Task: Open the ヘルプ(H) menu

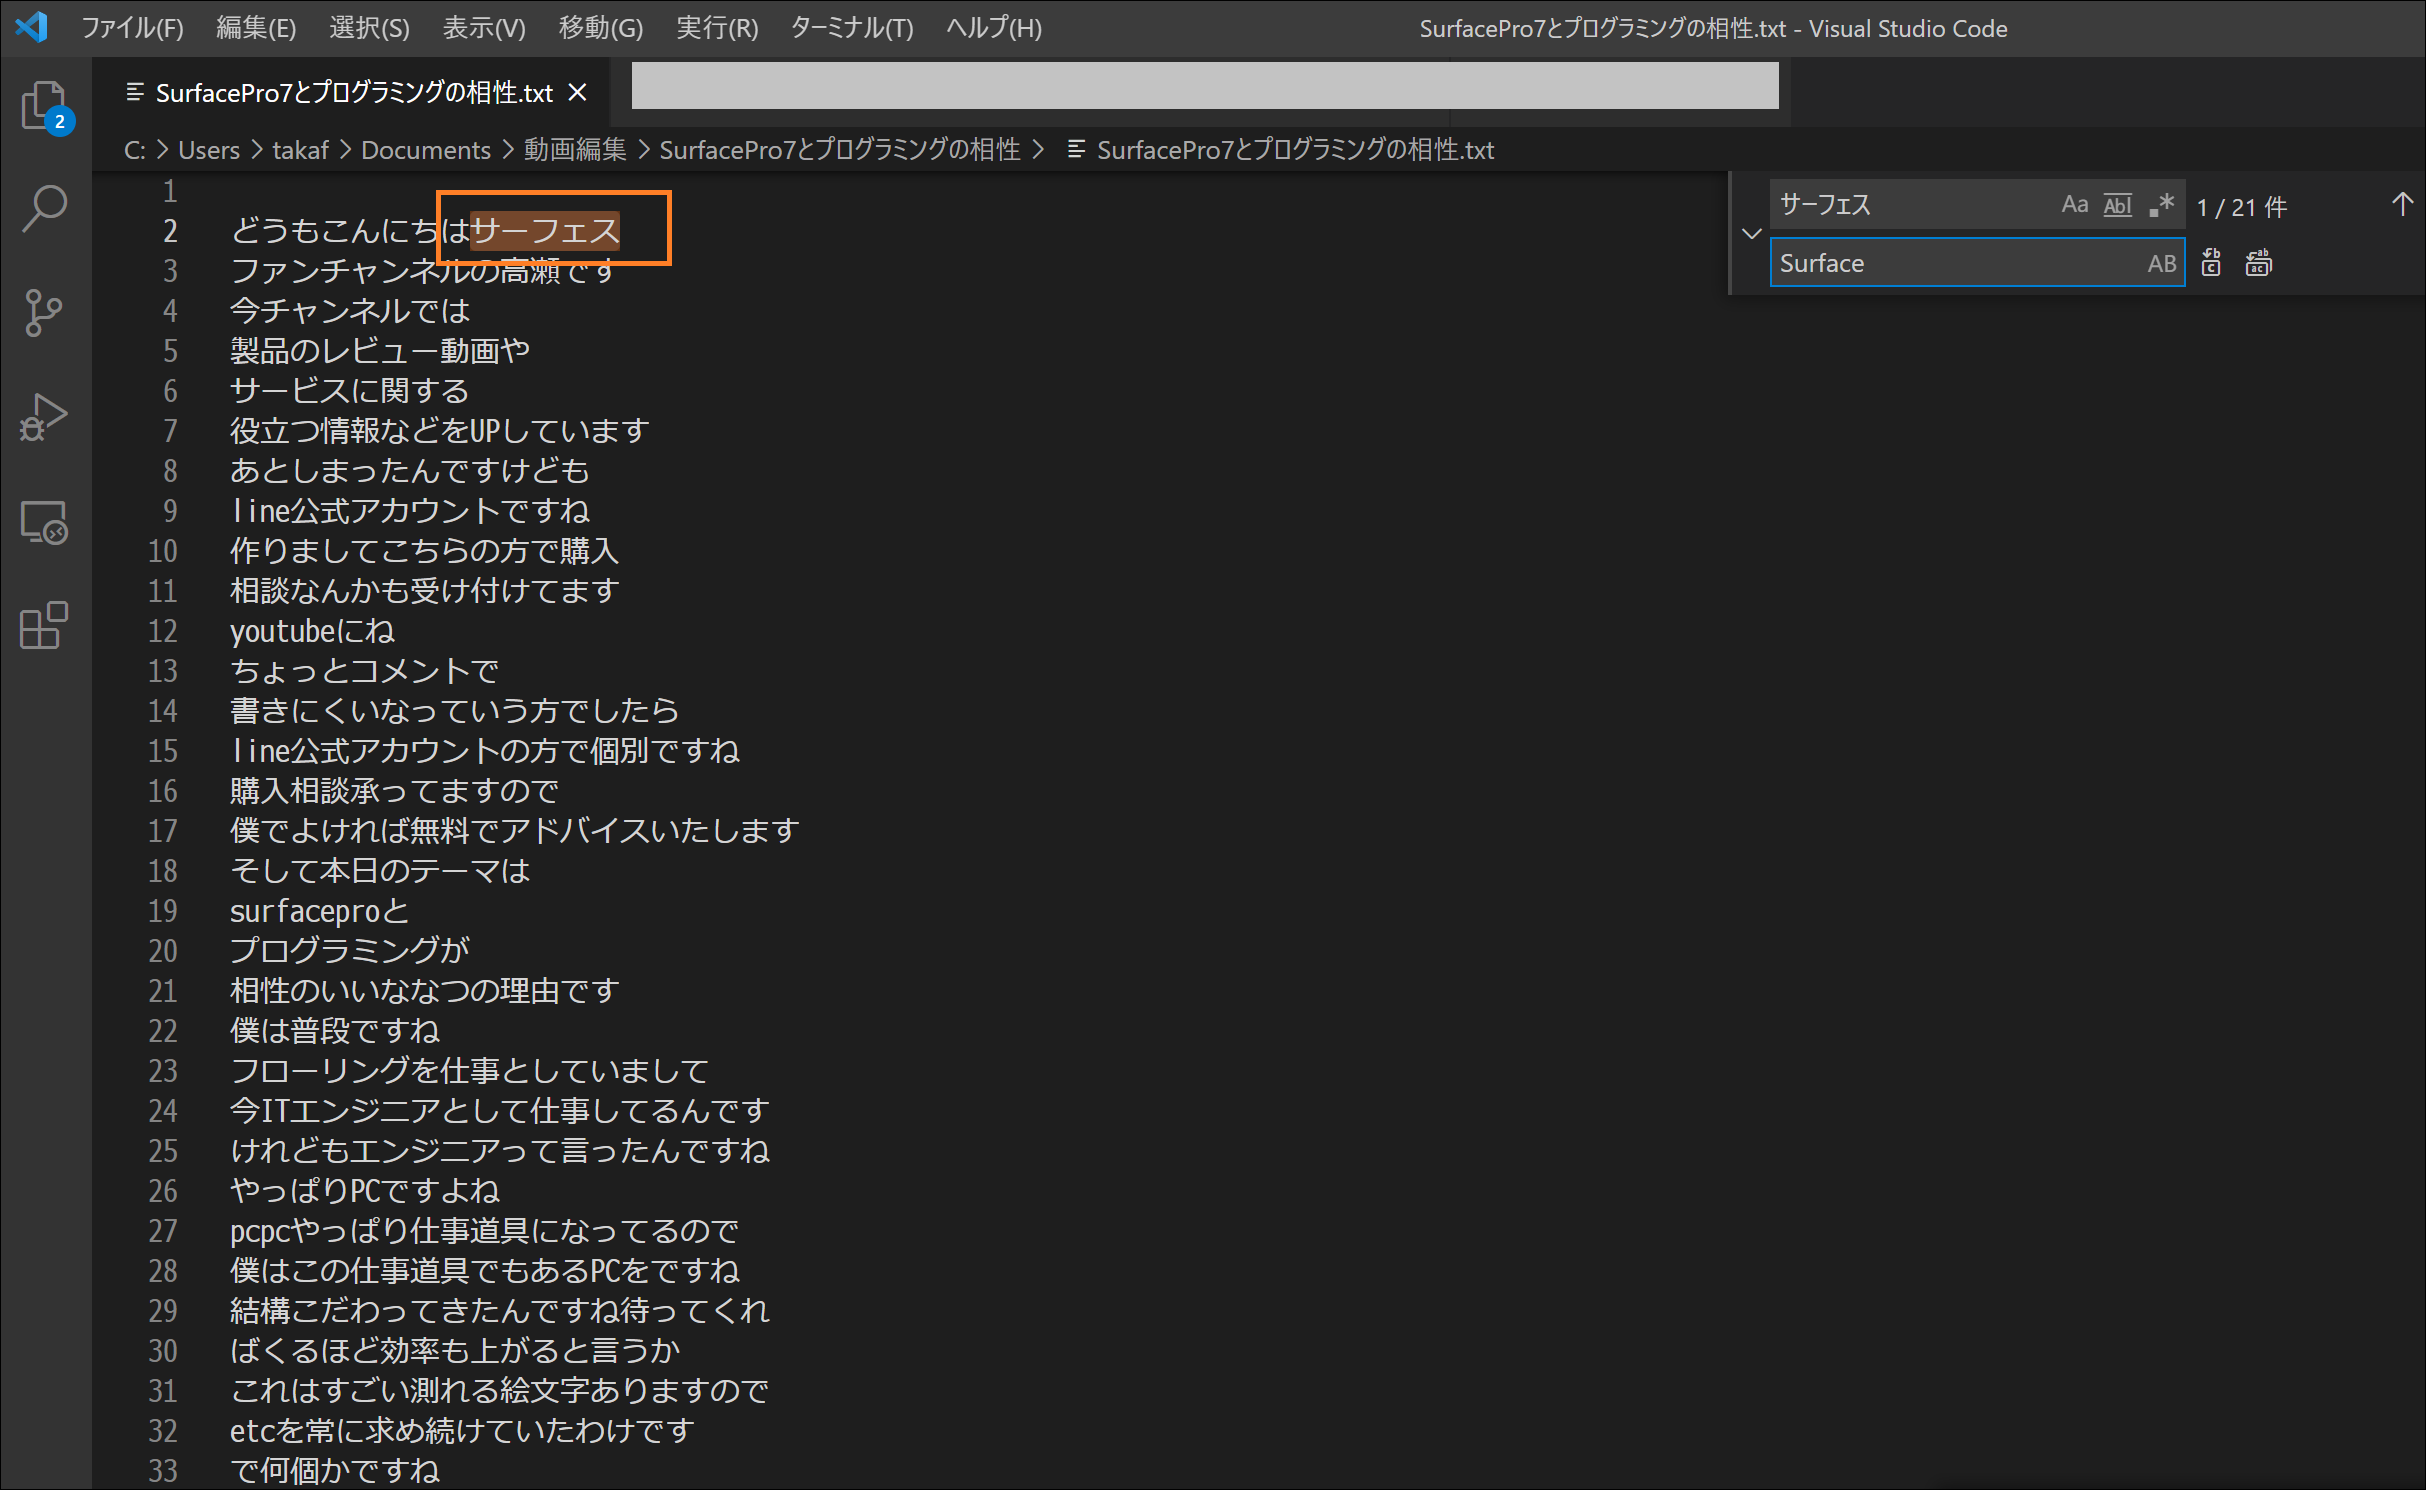Action: (x=994, y=28)
